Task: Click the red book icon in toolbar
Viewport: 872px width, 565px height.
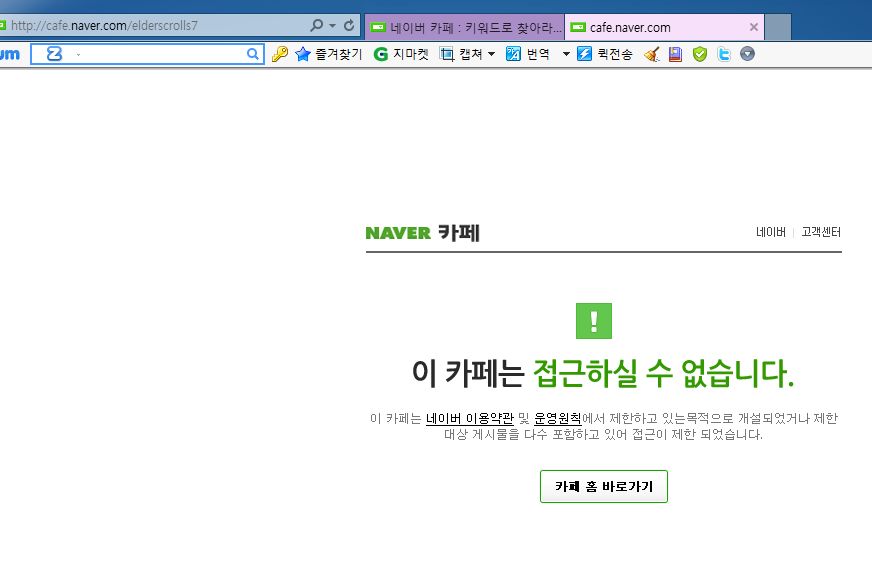Action: [675, 54]
